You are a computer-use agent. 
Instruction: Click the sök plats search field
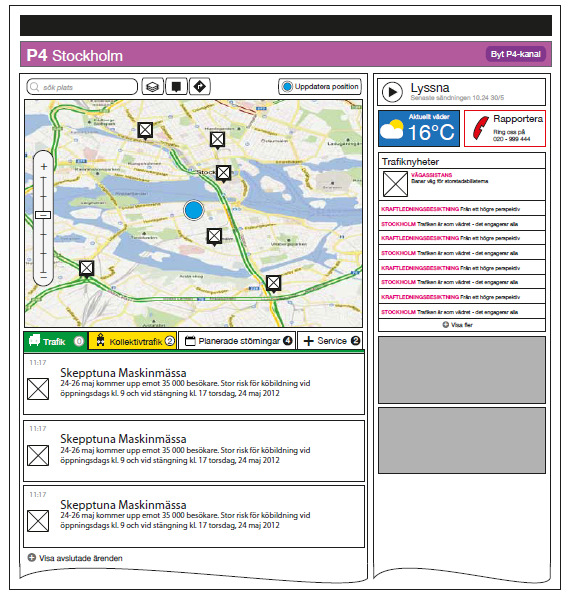(x=82, y=87)
